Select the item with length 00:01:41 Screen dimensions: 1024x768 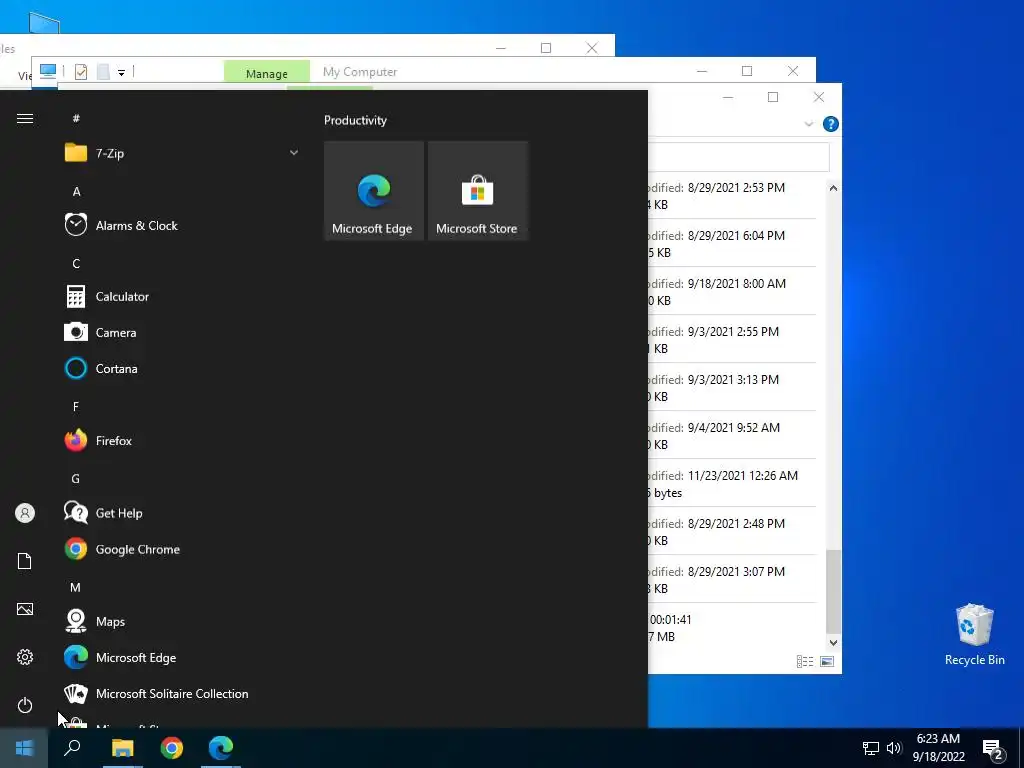(x=731, y=628)
